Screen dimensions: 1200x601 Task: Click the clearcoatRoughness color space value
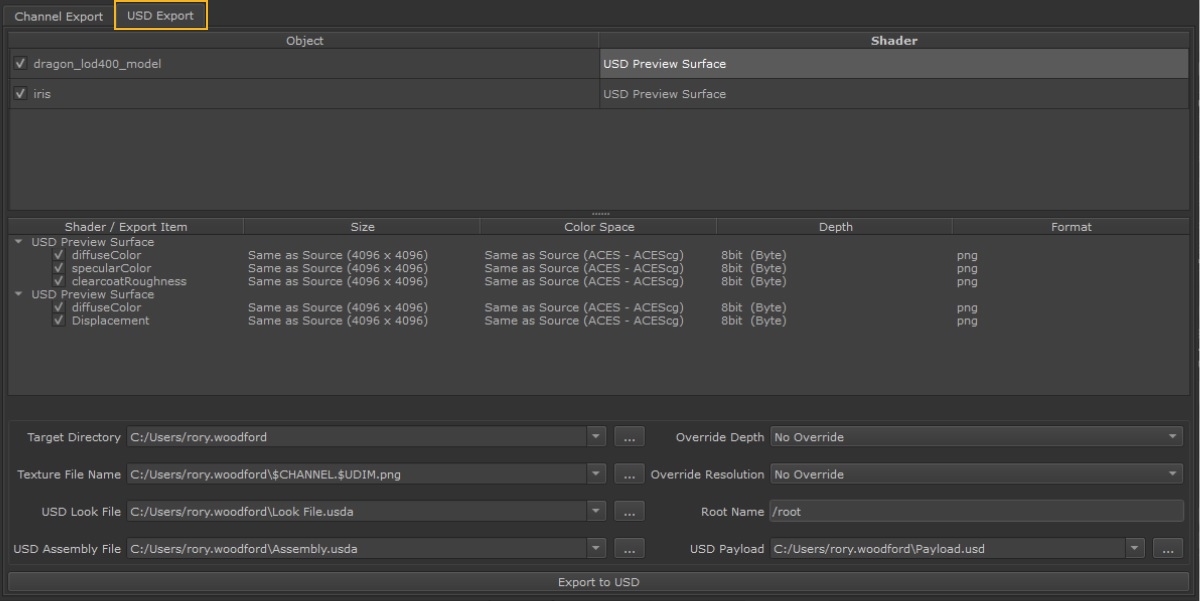584,281
